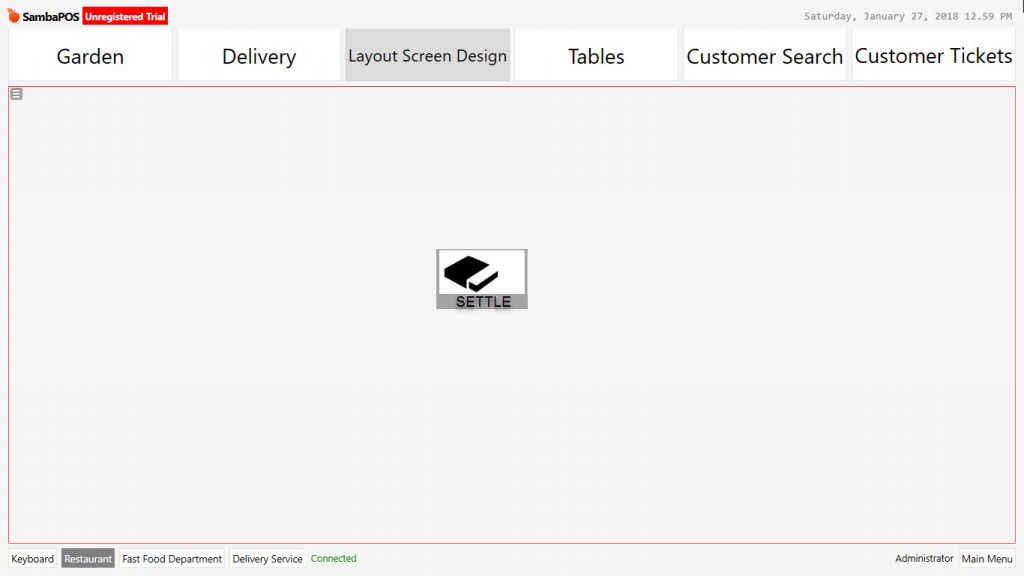Open the Customer Search tab
This screenshot has width=1024, height=576.
(x=765, y=55)
